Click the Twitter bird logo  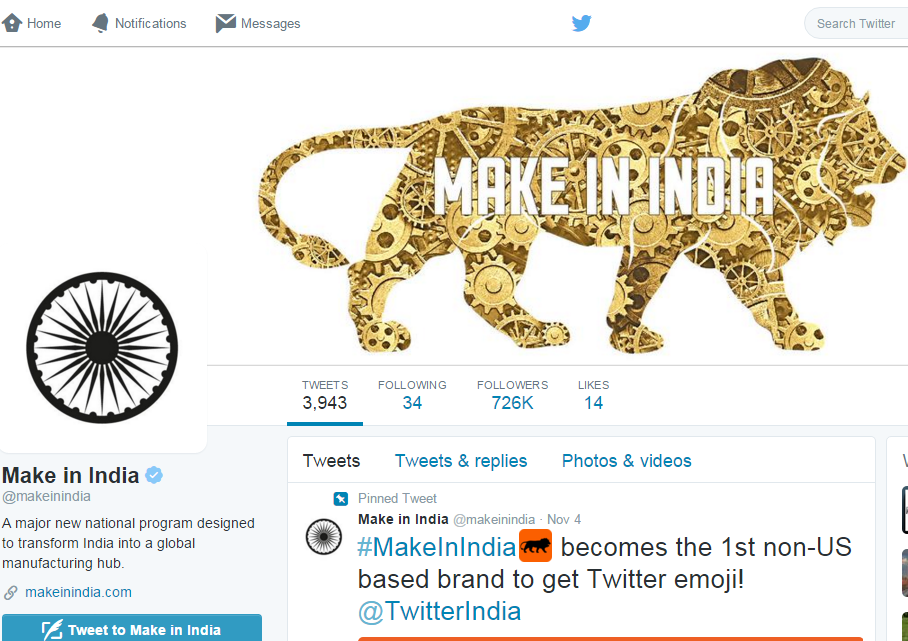pyautogui.click(x=581, y=23)
